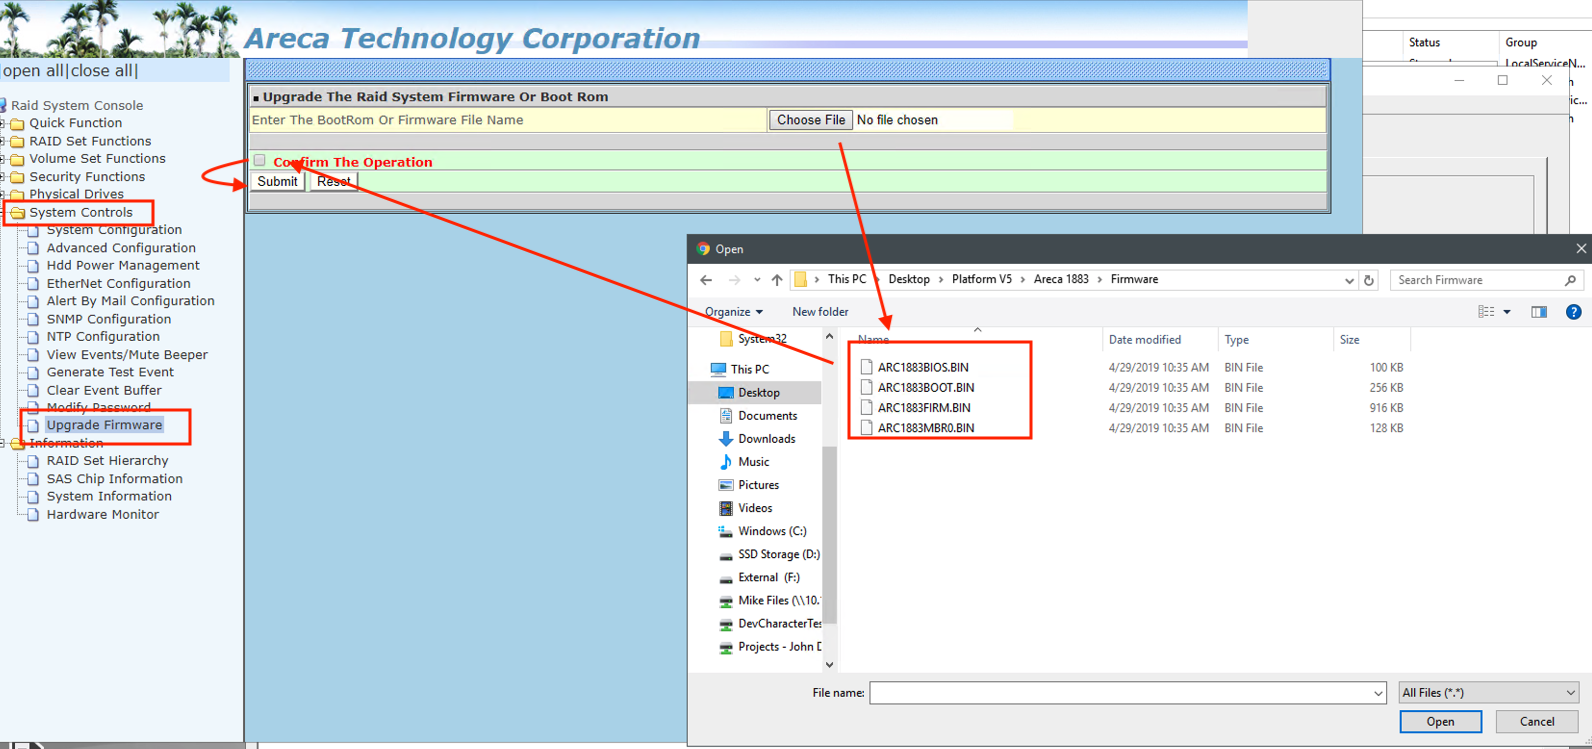
Task: Go up one folder level arrow
Action: tap(777, 280)
